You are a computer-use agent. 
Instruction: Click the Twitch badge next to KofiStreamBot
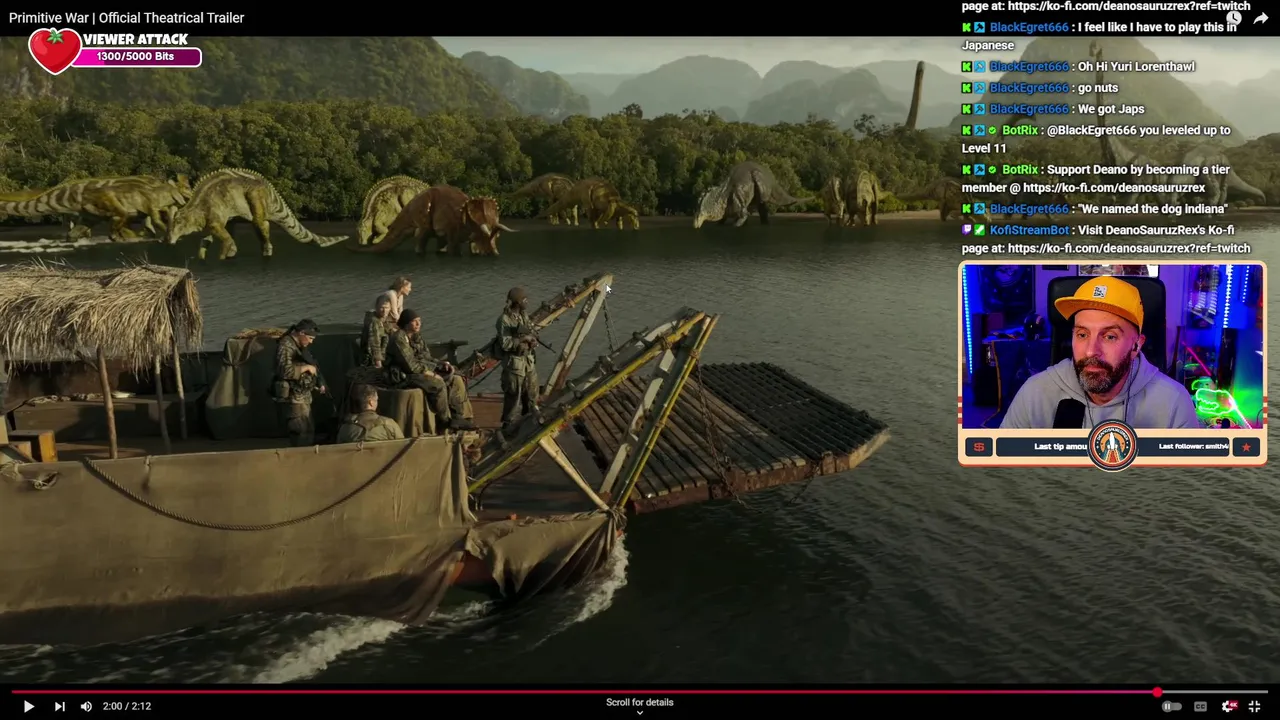click(967, 230)
